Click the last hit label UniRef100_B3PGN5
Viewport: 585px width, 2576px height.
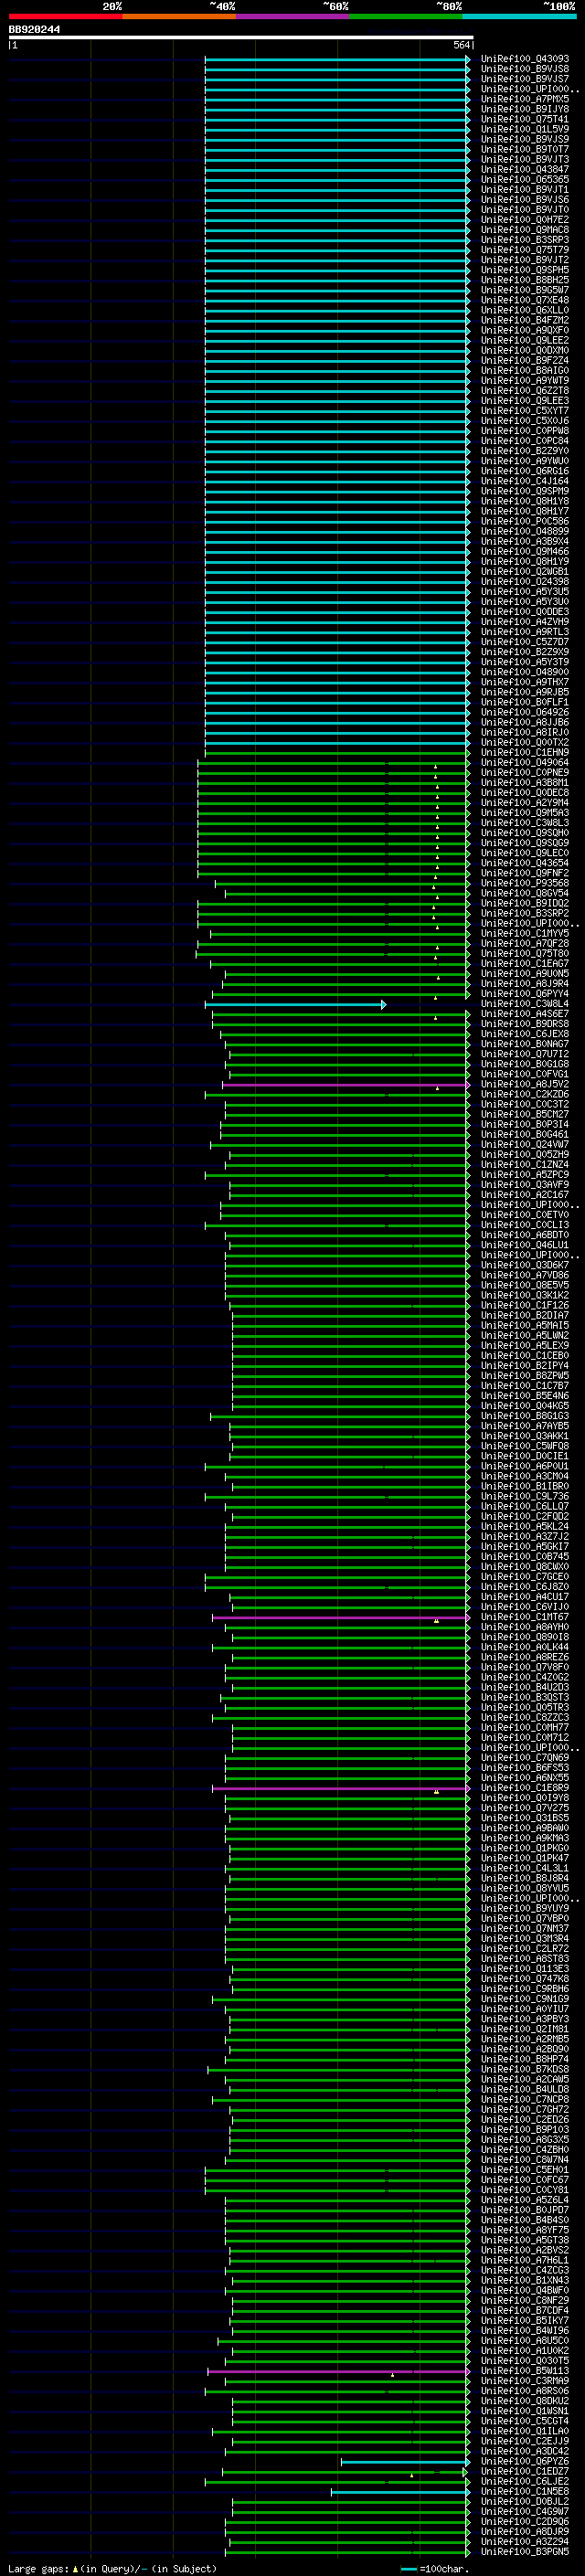pos(525,2552)
